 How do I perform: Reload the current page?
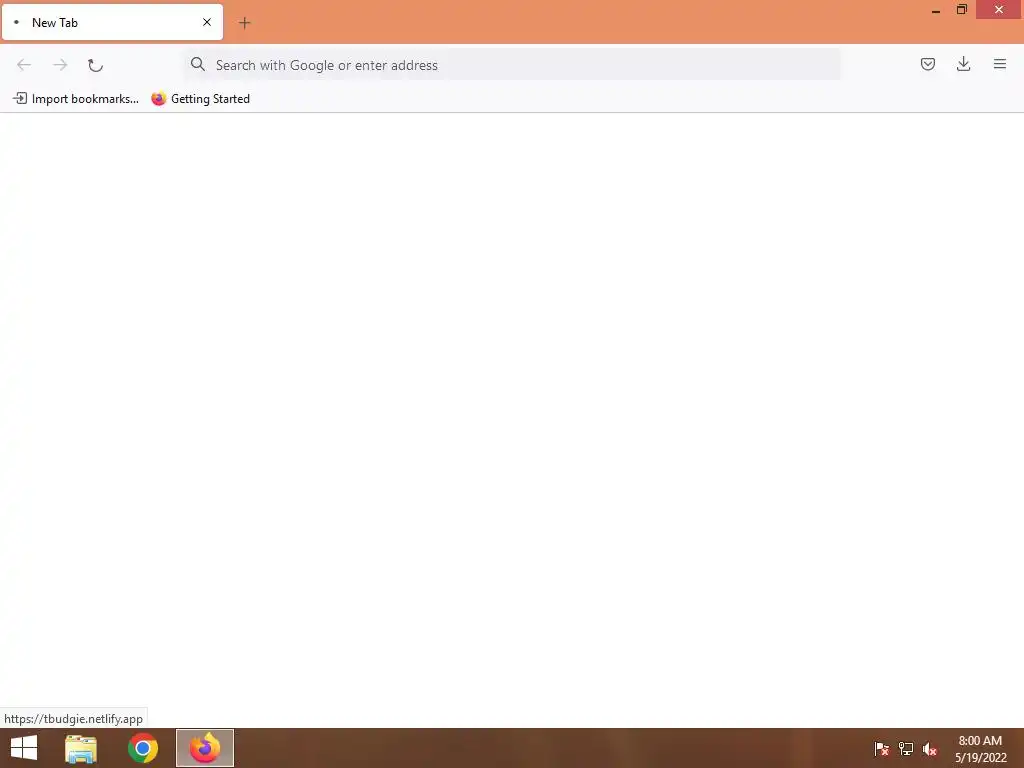[x=95, y=65]
